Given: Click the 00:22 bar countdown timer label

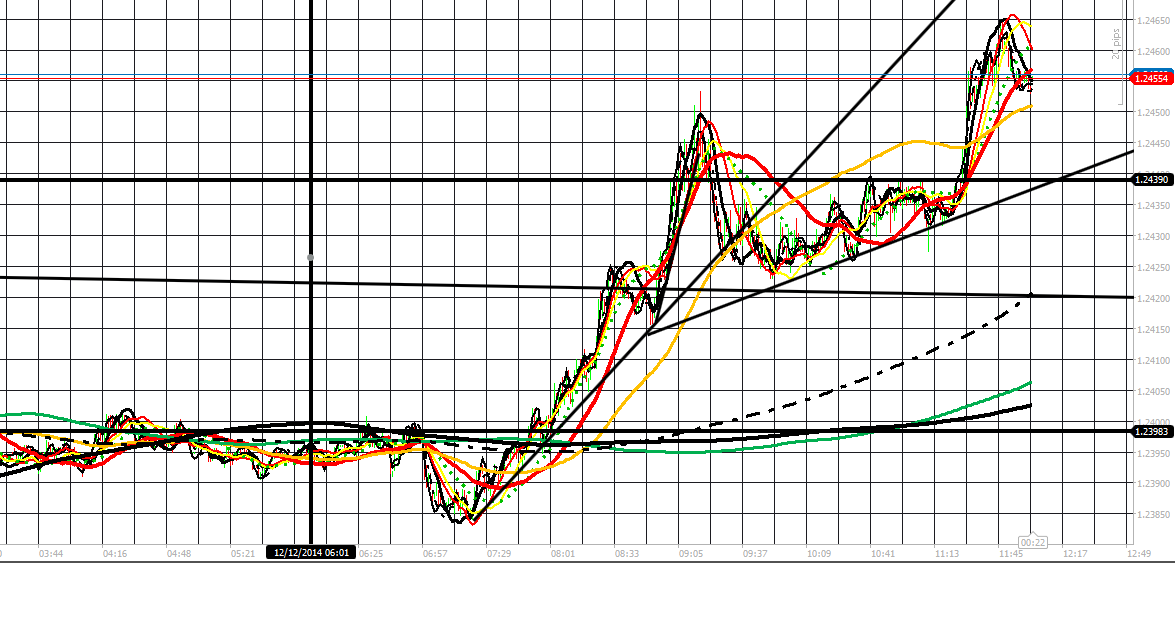Looking at the screenshot, I should click(x=1030, y=539).
